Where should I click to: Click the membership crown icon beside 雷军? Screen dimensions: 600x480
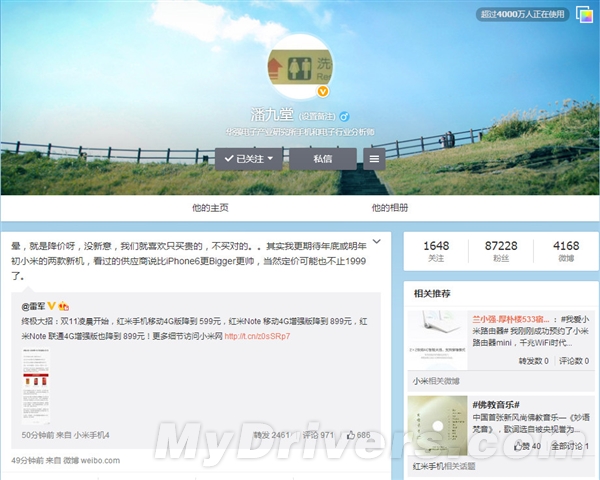point(64,306)
